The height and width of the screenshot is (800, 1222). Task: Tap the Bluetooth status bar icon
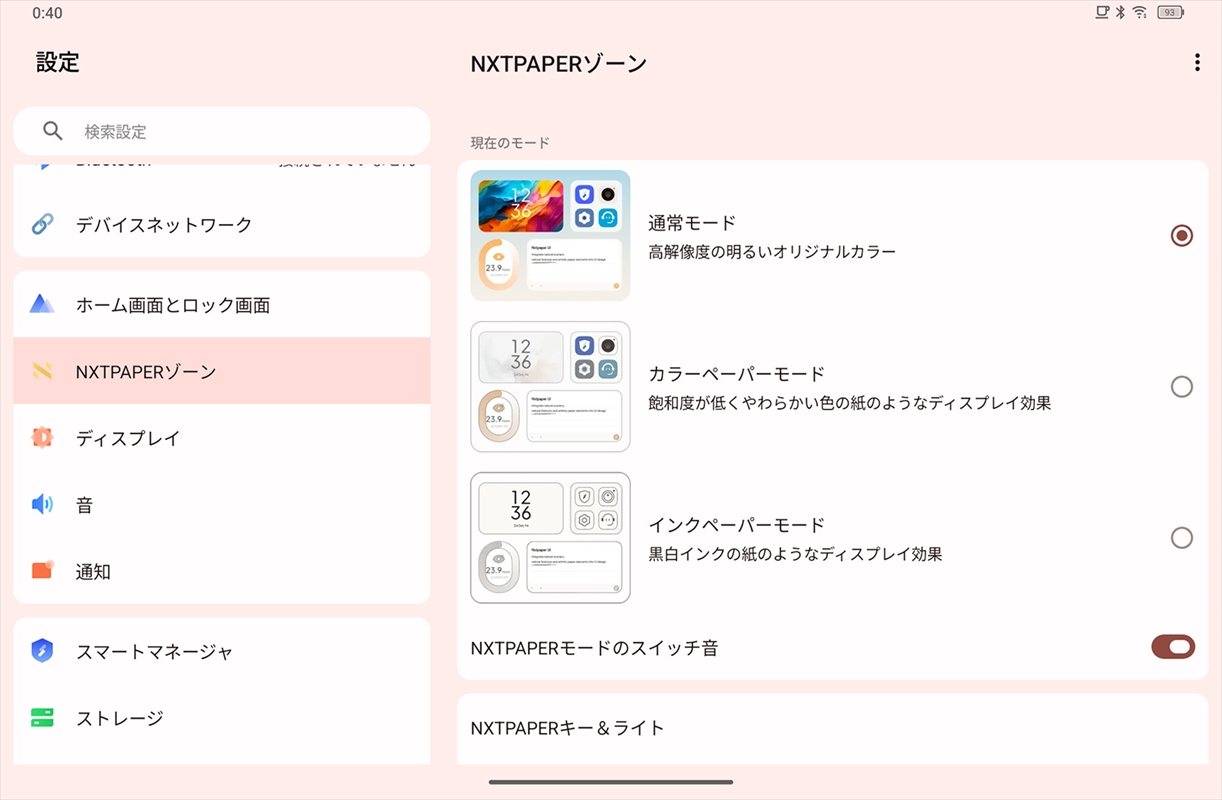1120,13
